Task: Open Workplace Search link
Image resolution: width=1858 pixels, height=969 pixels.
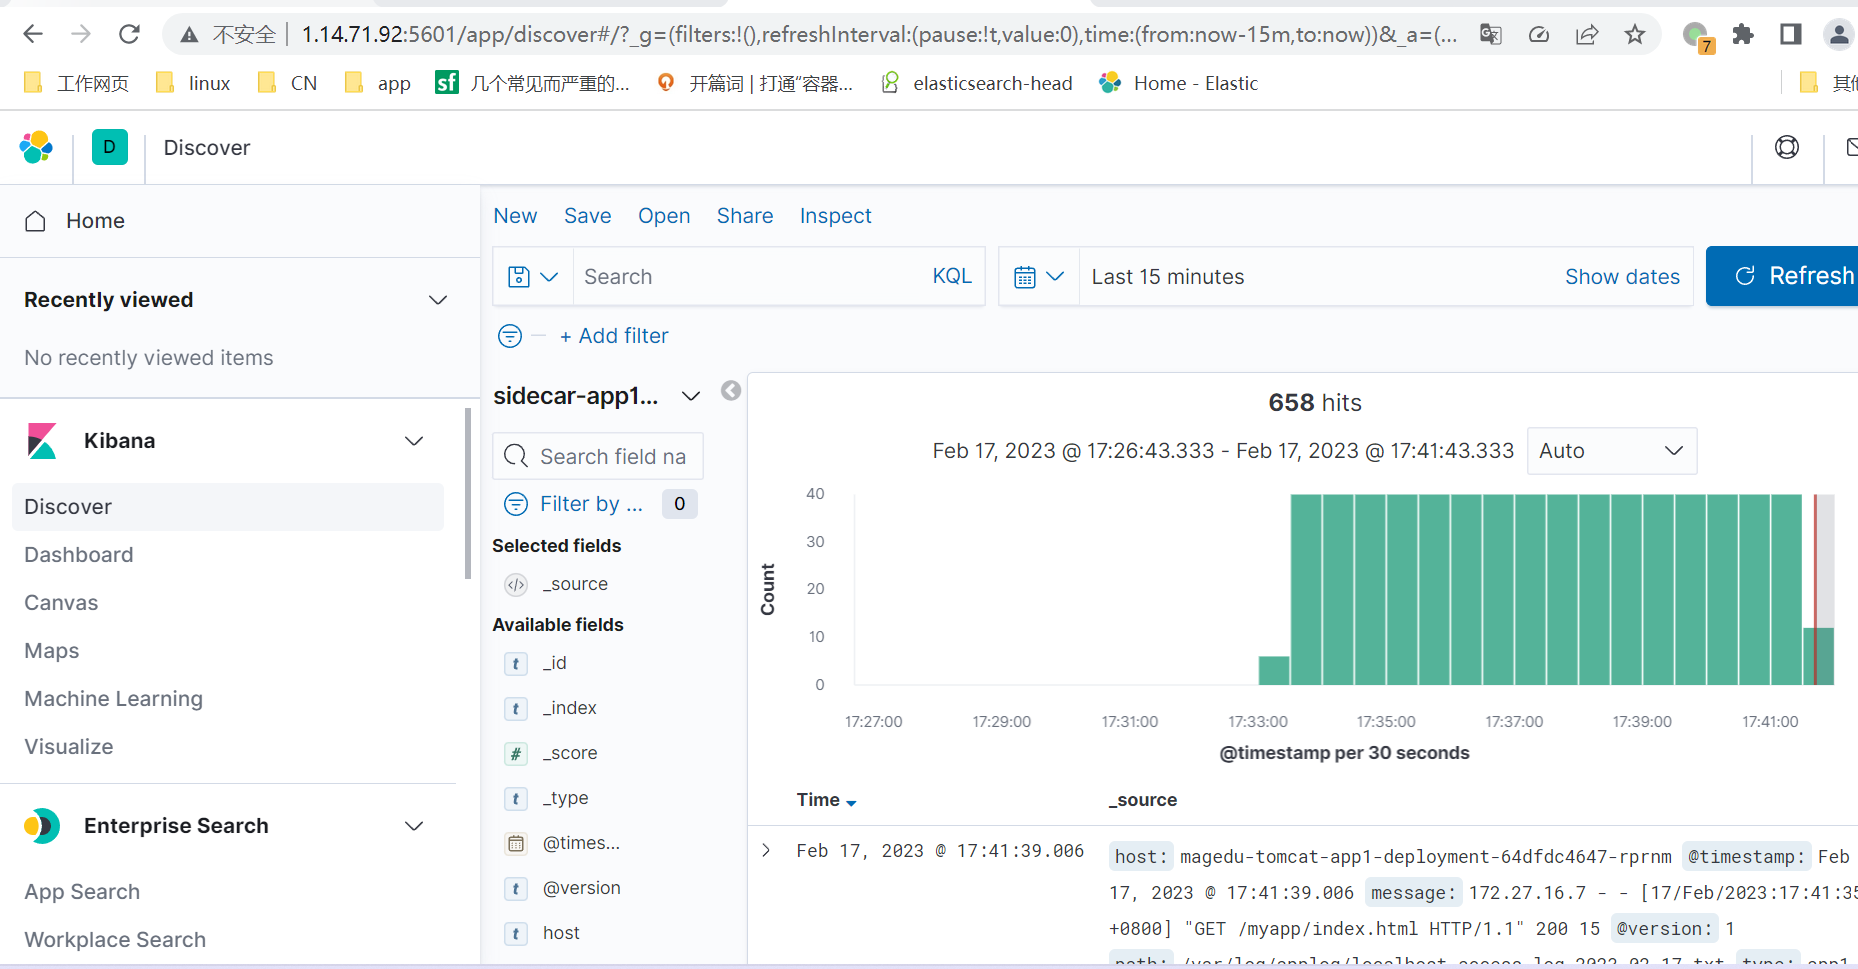Action: coord(115,940)
